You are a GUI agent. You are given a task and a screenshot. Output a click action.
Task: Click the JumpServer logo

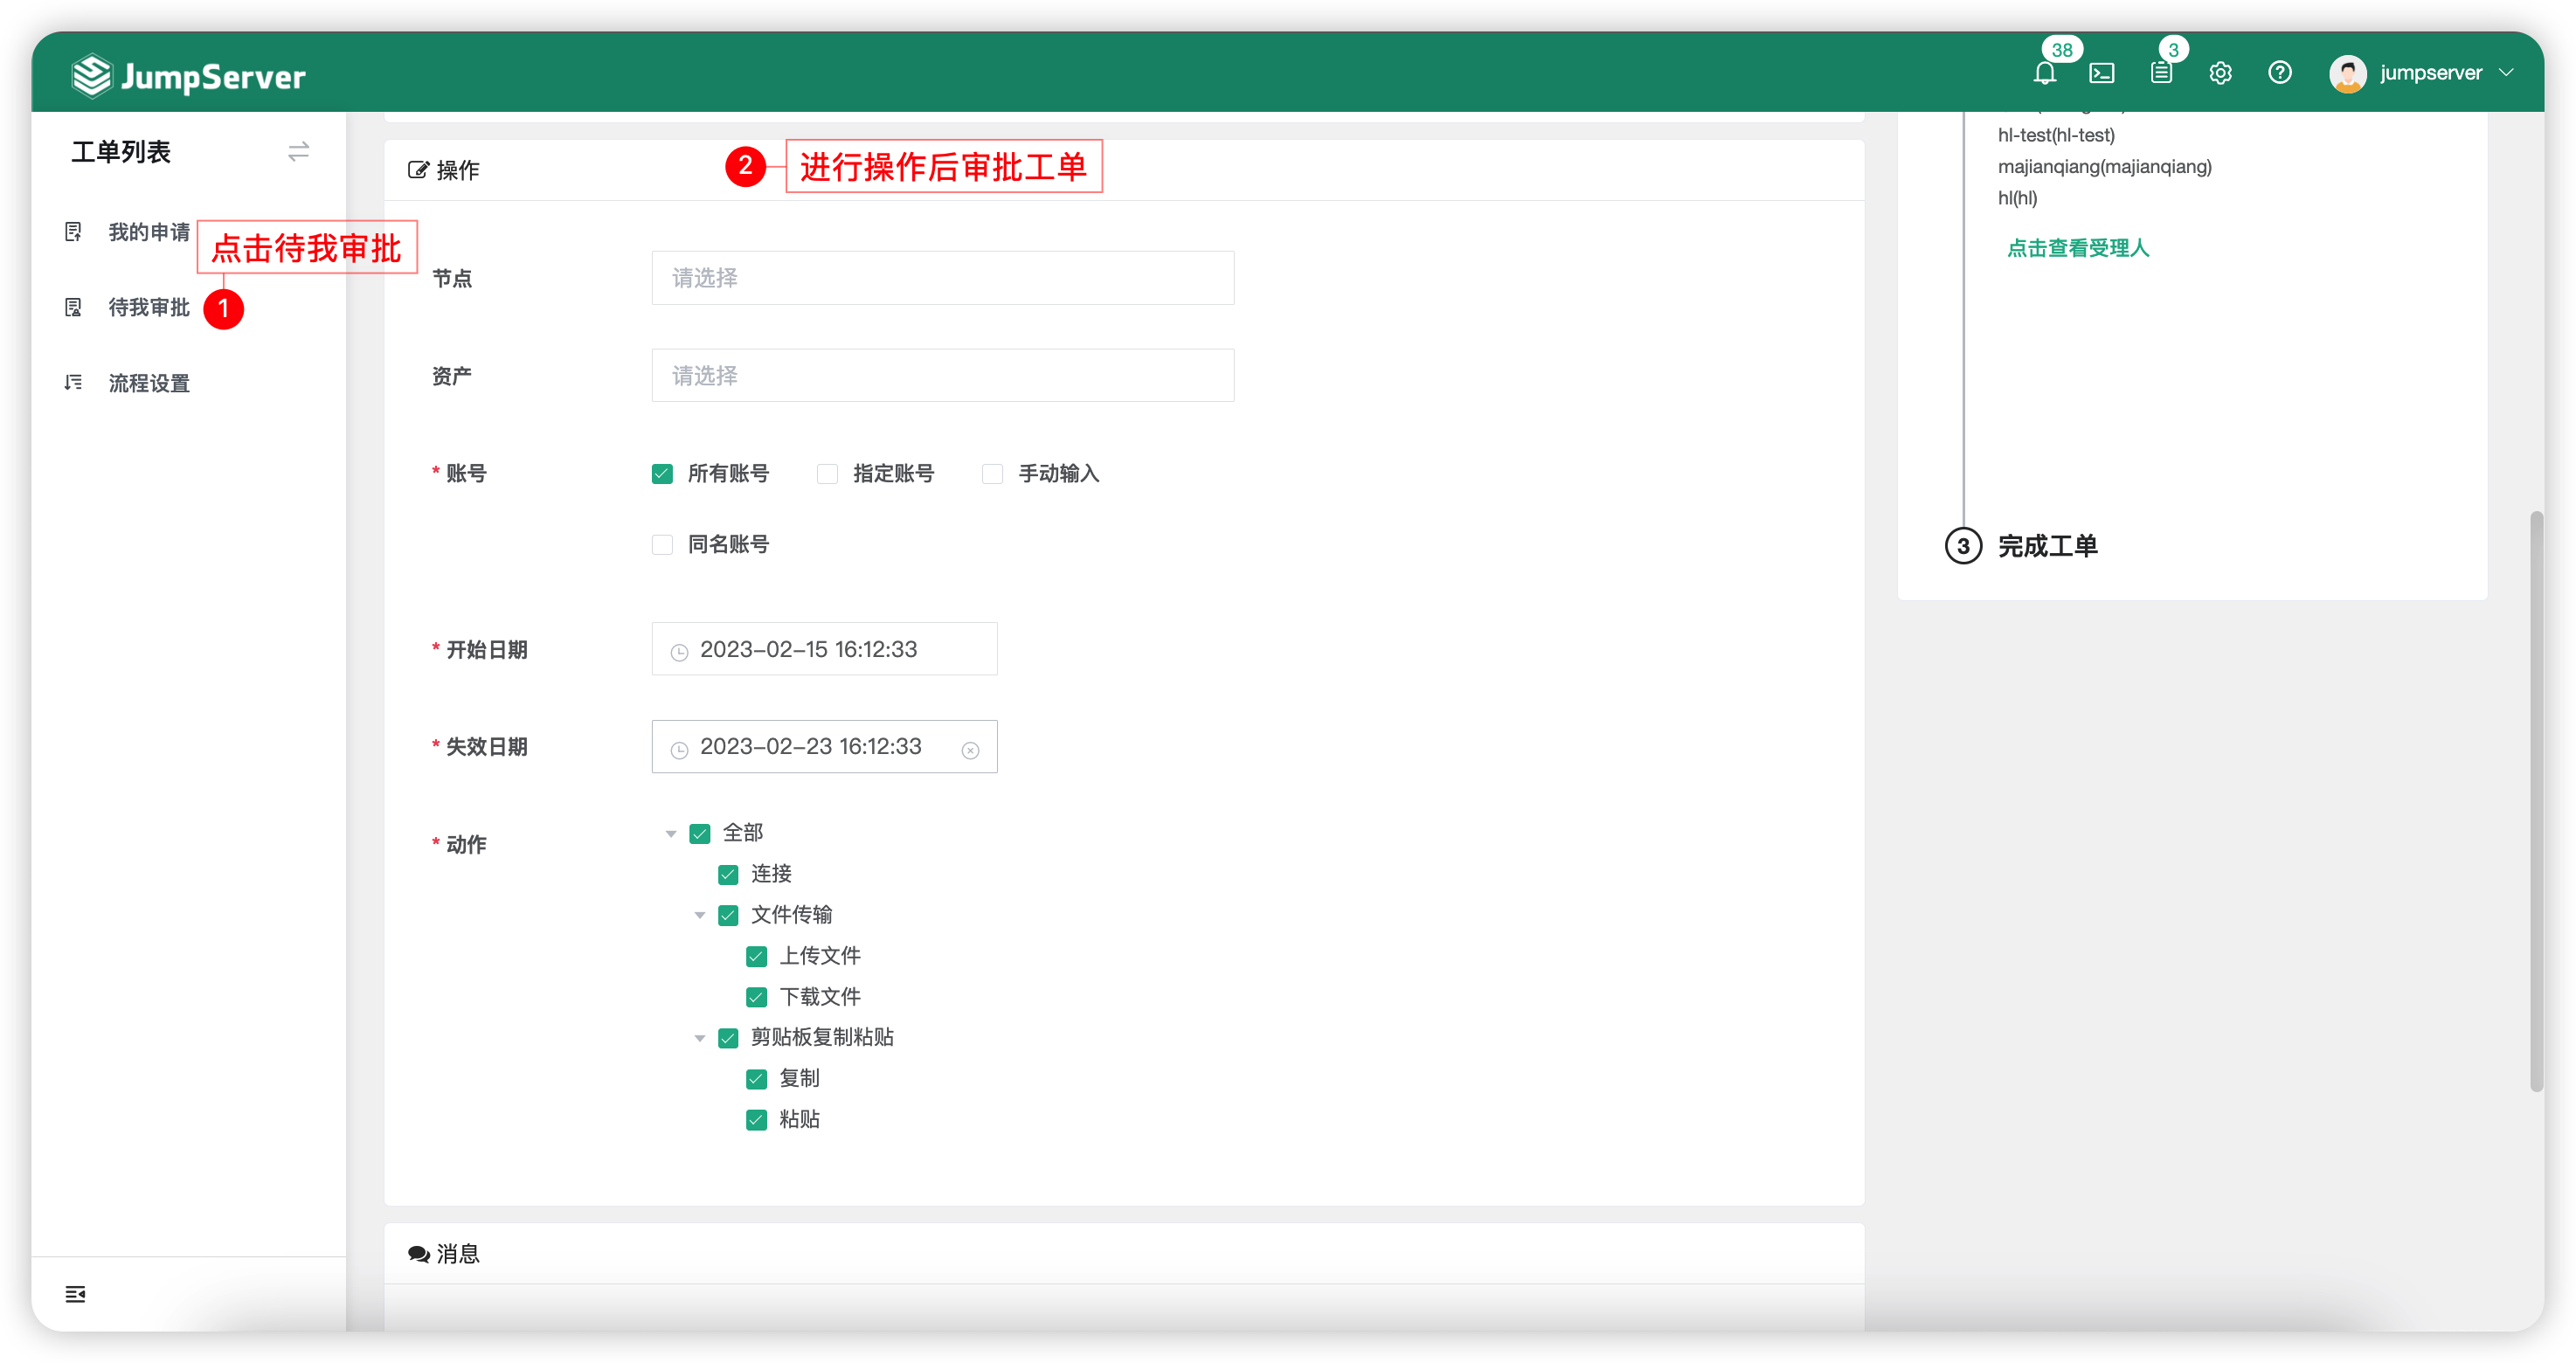tap(188, 76)
